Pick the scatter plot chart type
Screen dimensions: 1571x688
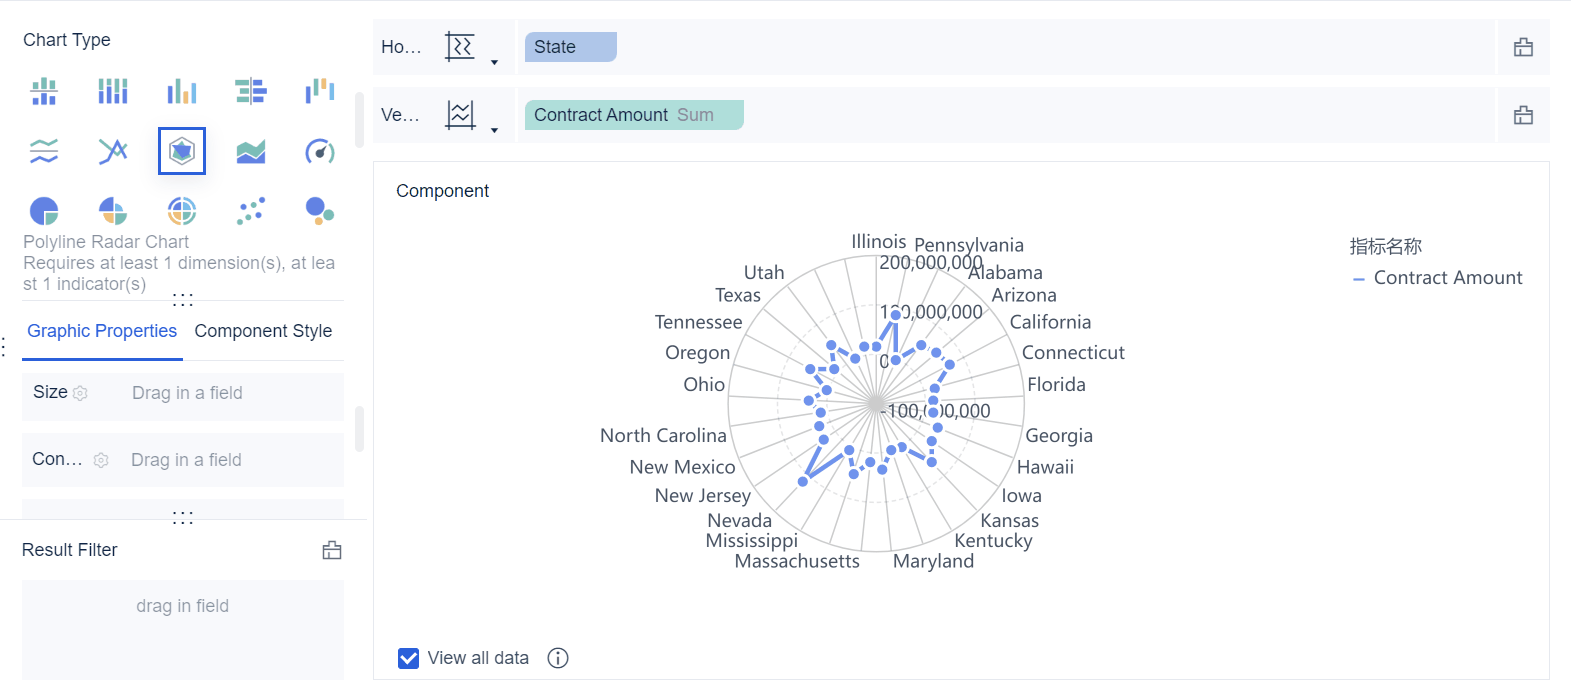[251, 210]
